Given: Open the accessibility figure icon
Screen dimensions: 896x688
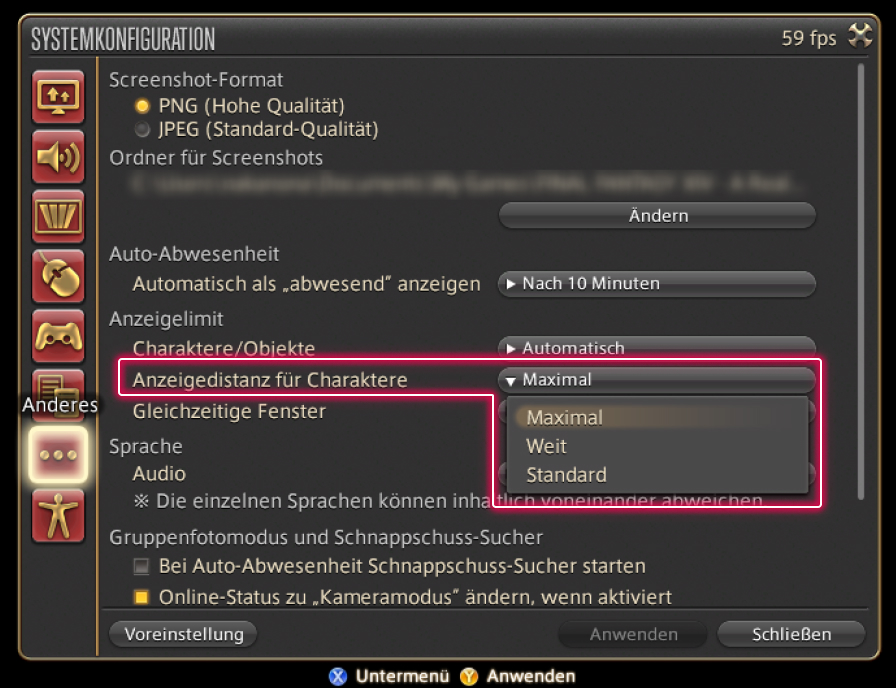Looking at the screenshot, I should click(58, 515).
